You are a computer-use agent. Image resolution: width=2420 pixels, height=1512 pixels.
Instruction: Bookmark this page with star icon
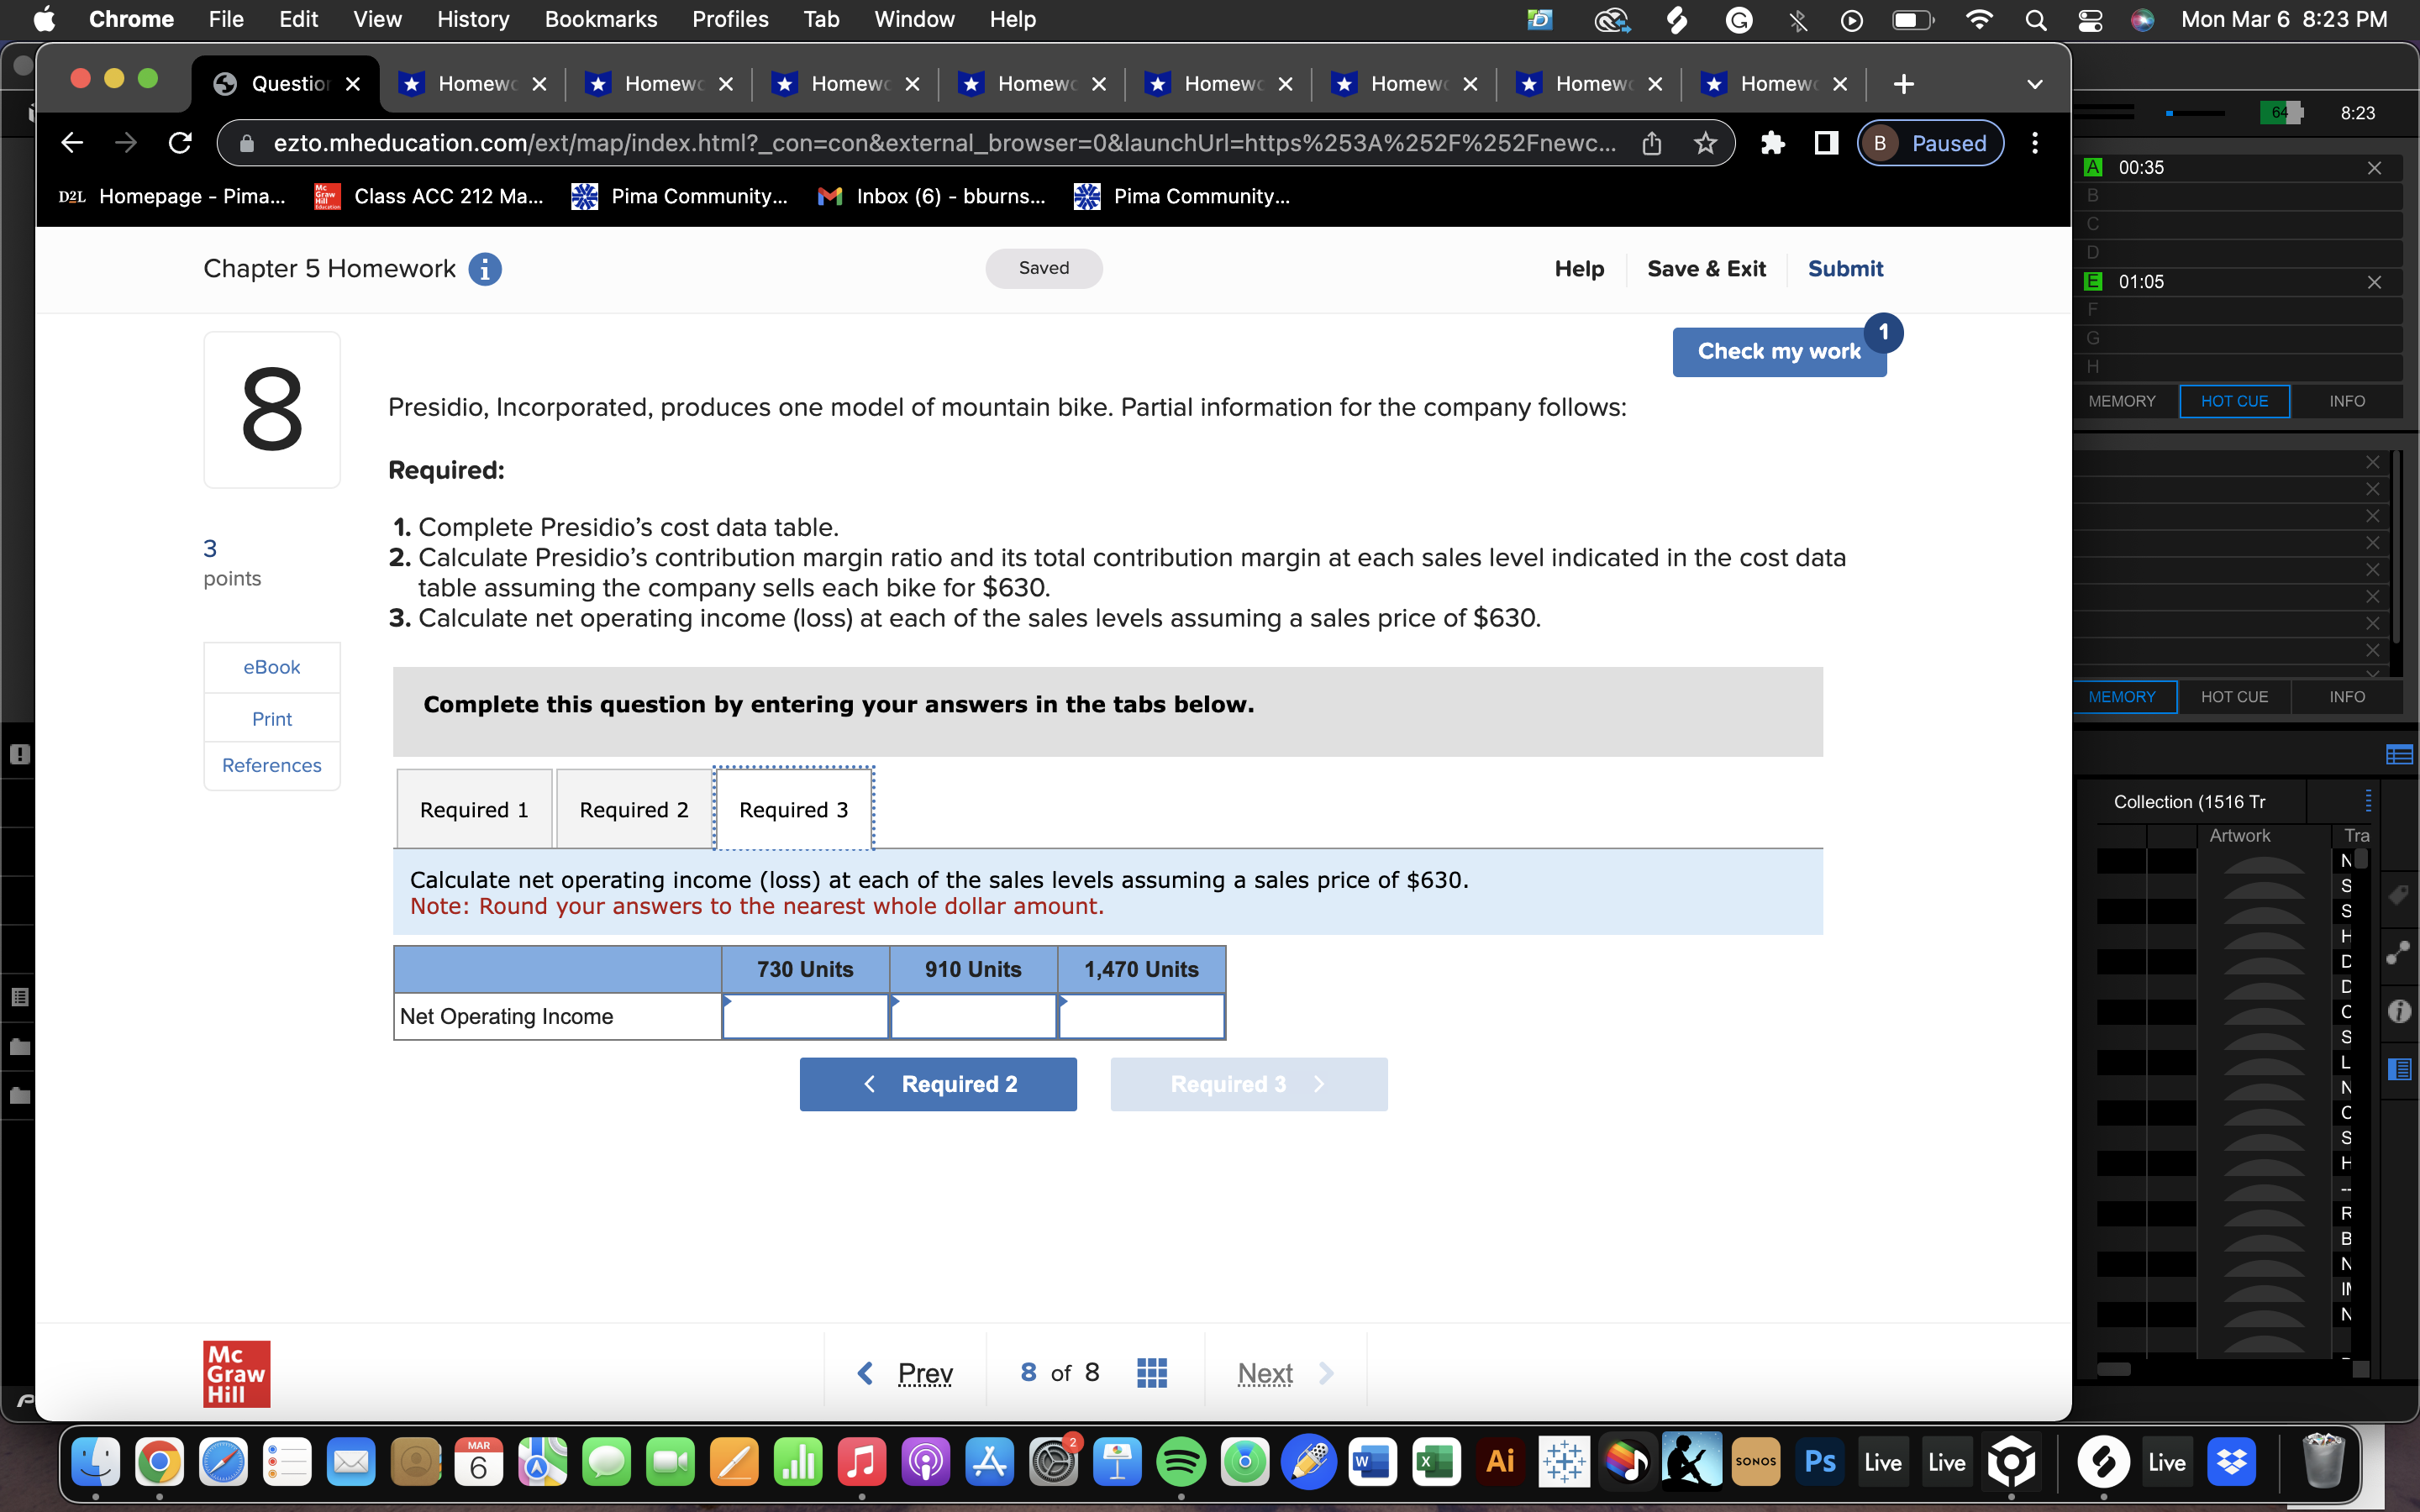click(x=1706, y=144)
